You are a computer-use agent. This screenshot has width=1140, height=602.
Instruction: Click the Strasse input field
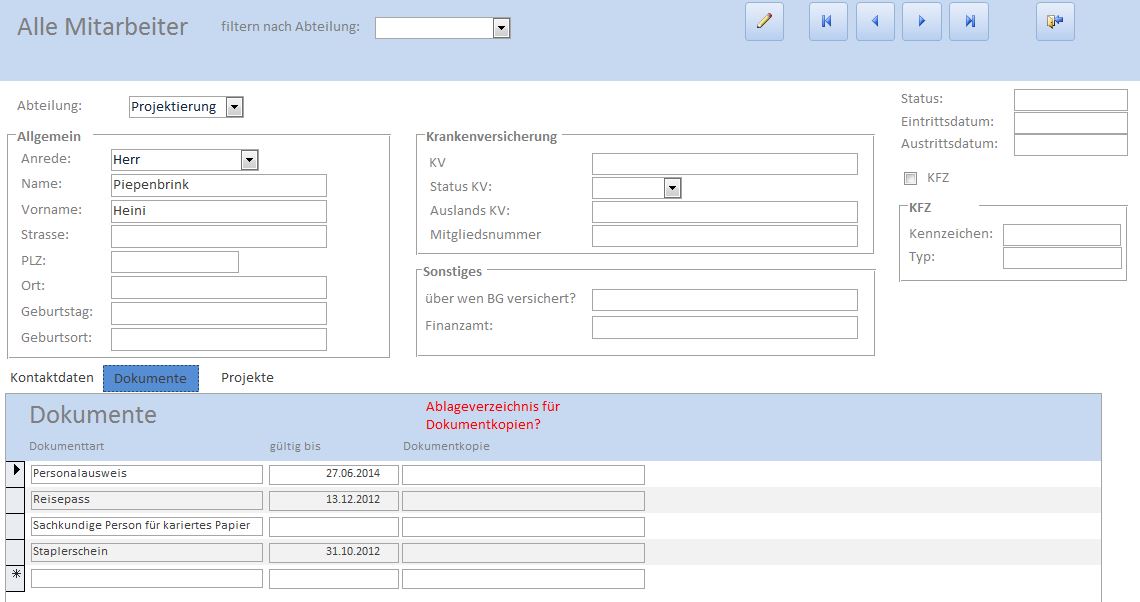[218, 236]
